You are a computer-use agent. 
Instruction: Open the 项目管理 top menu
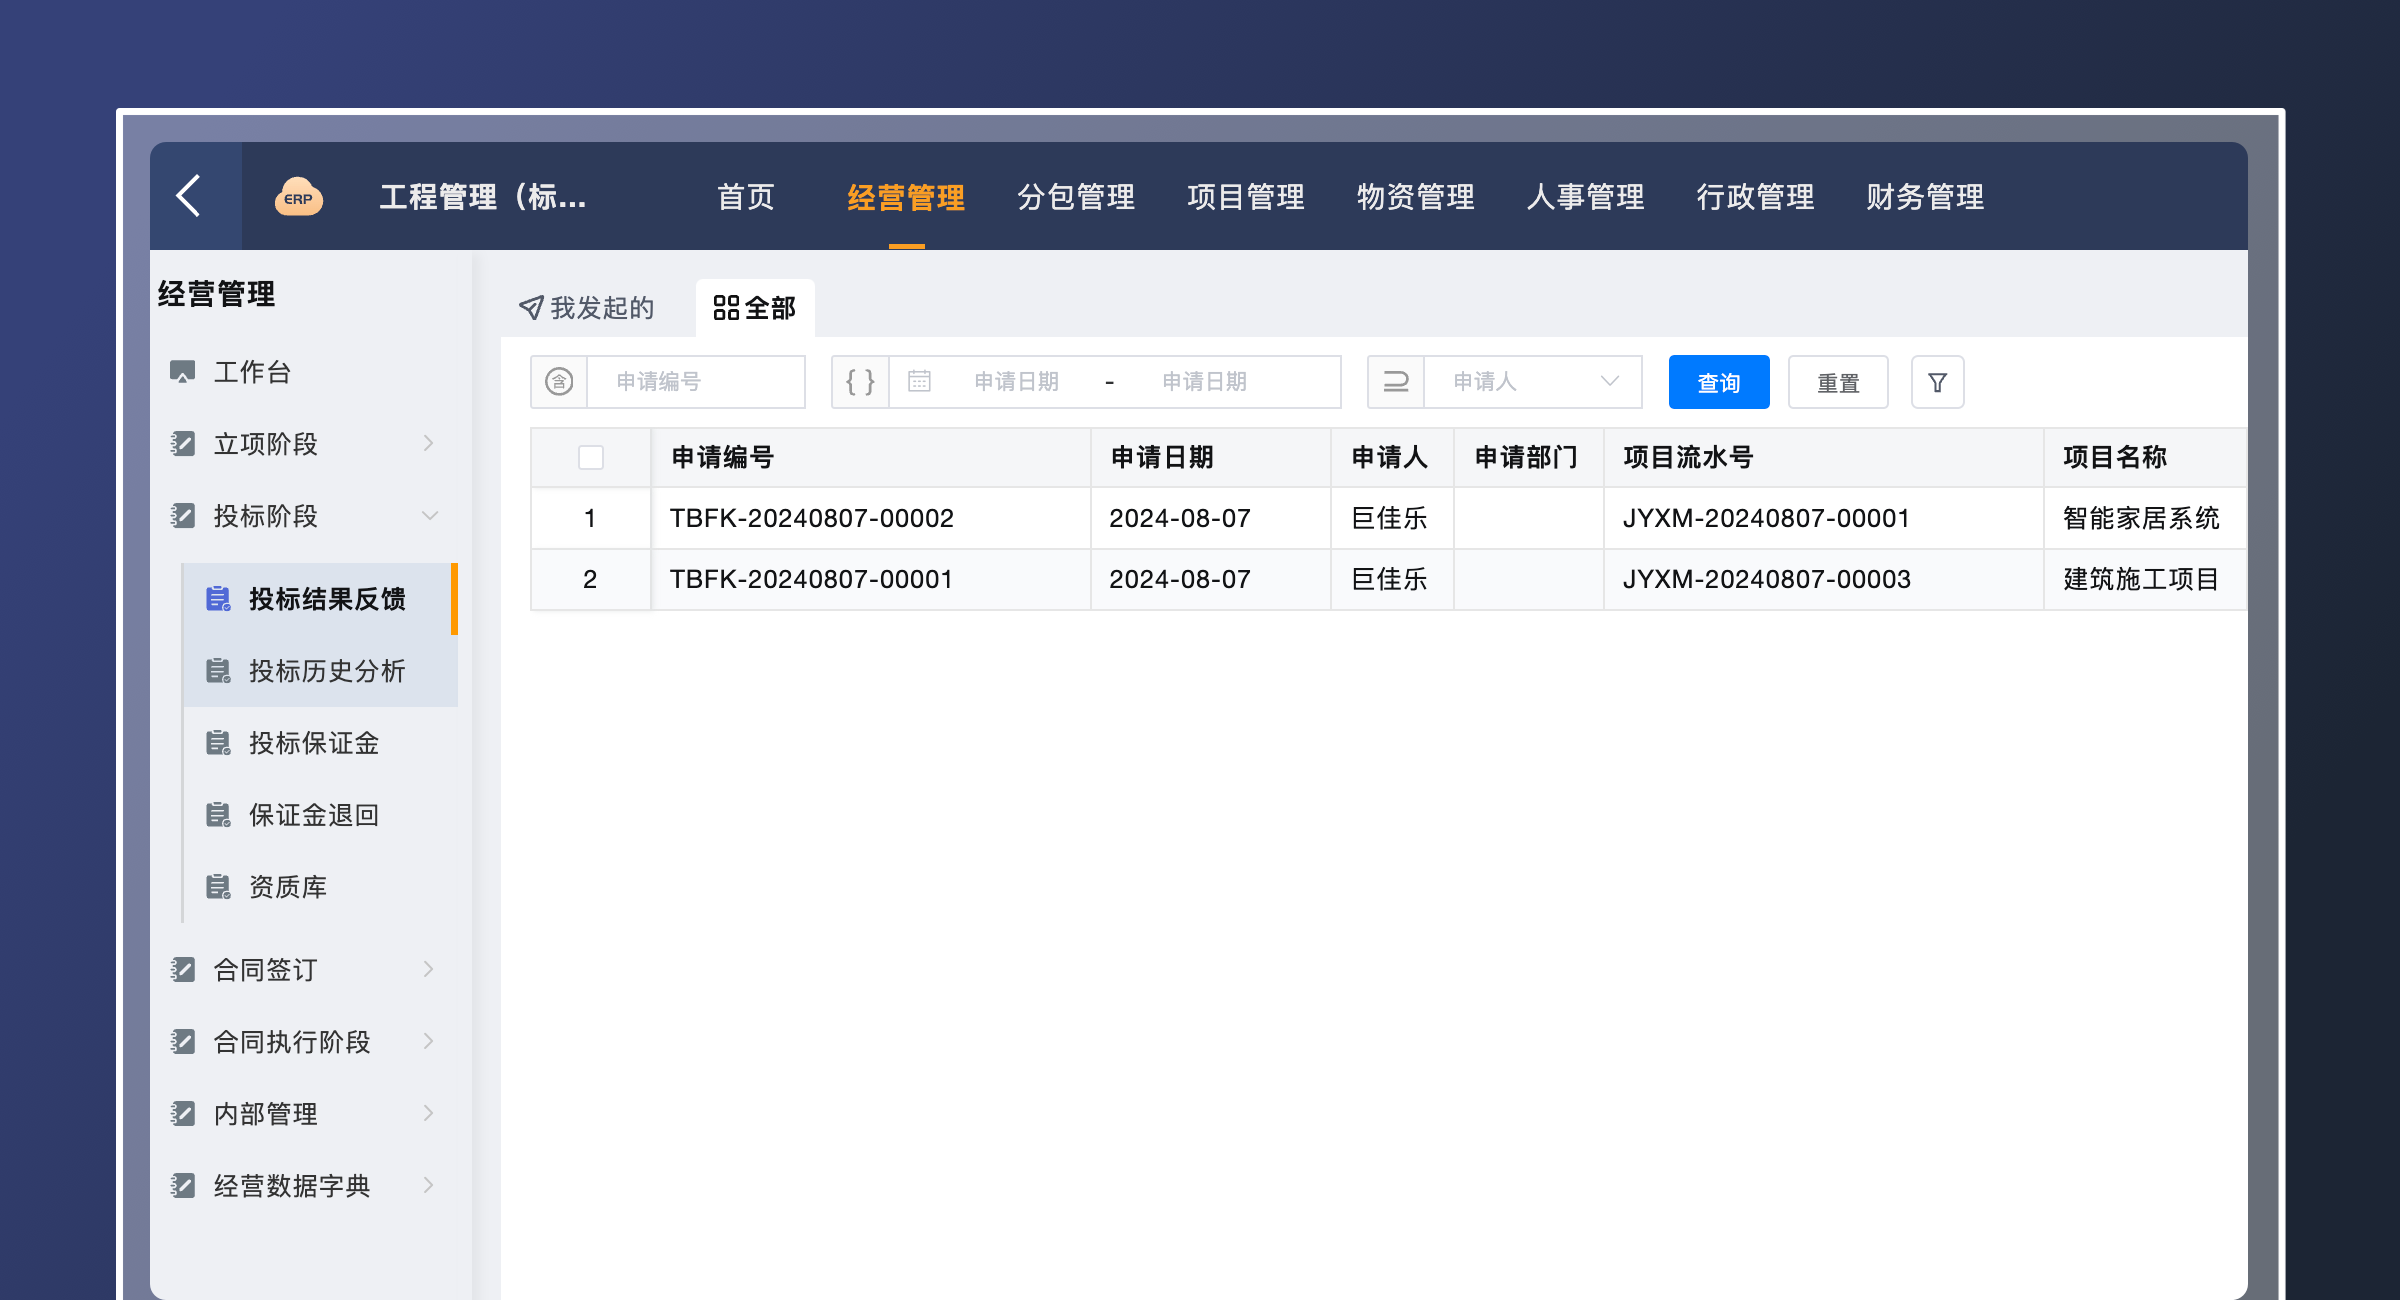pyautogui.click(x=1245, y=197)
